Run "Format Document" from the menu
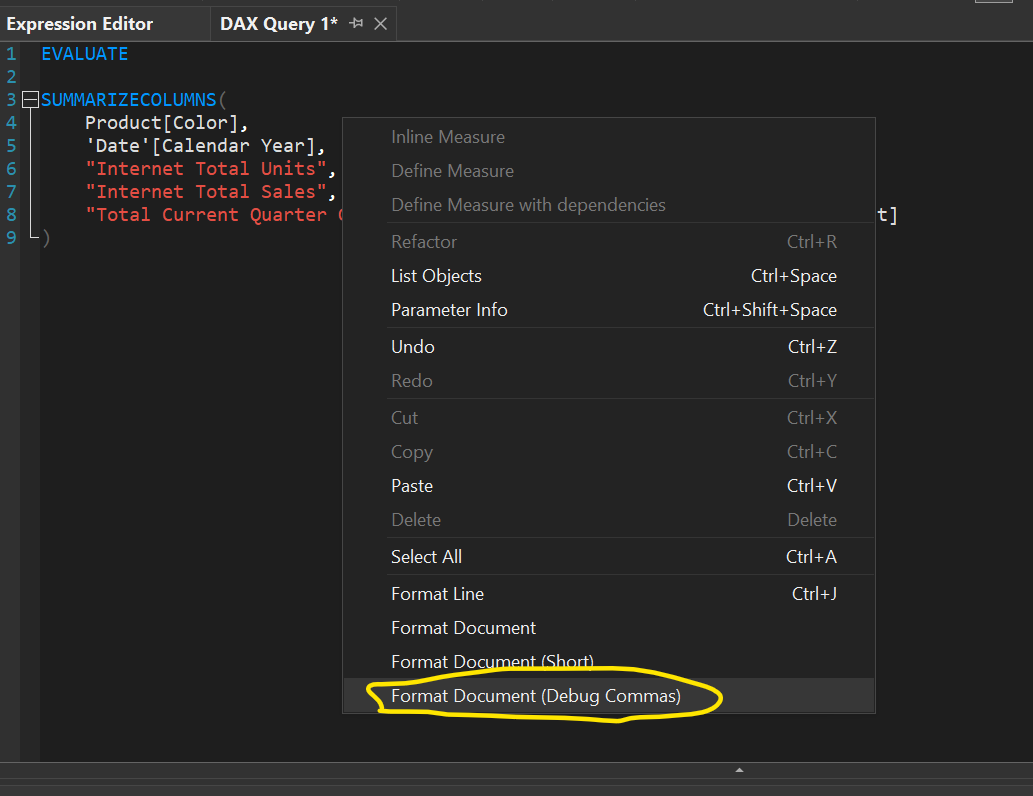The image size is (1033, 796). [463, 627]
